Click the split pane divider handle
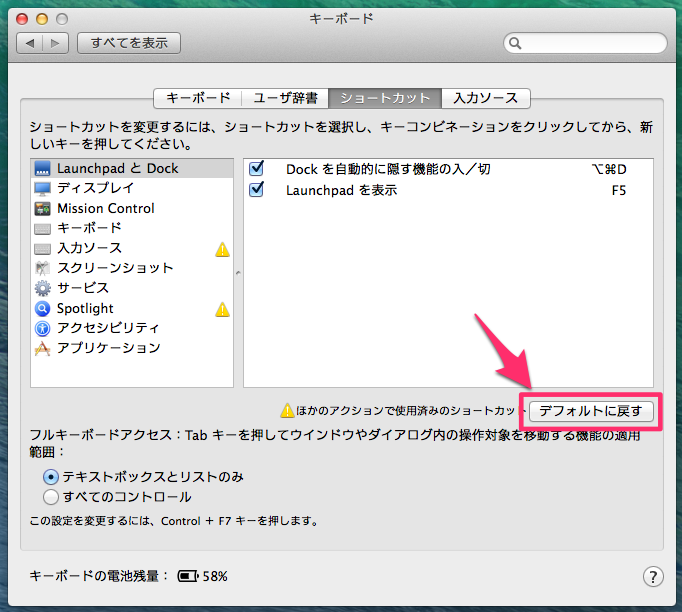 (x=238, y=273)
